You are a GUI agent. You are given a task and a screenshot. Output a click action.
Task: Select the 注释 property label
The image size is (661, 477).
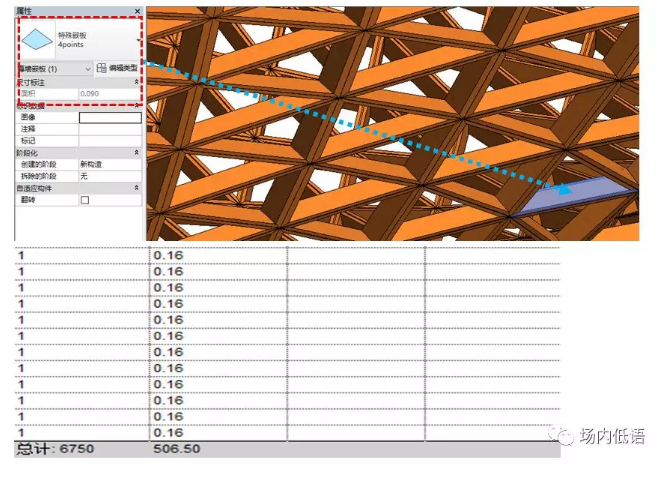28,129
